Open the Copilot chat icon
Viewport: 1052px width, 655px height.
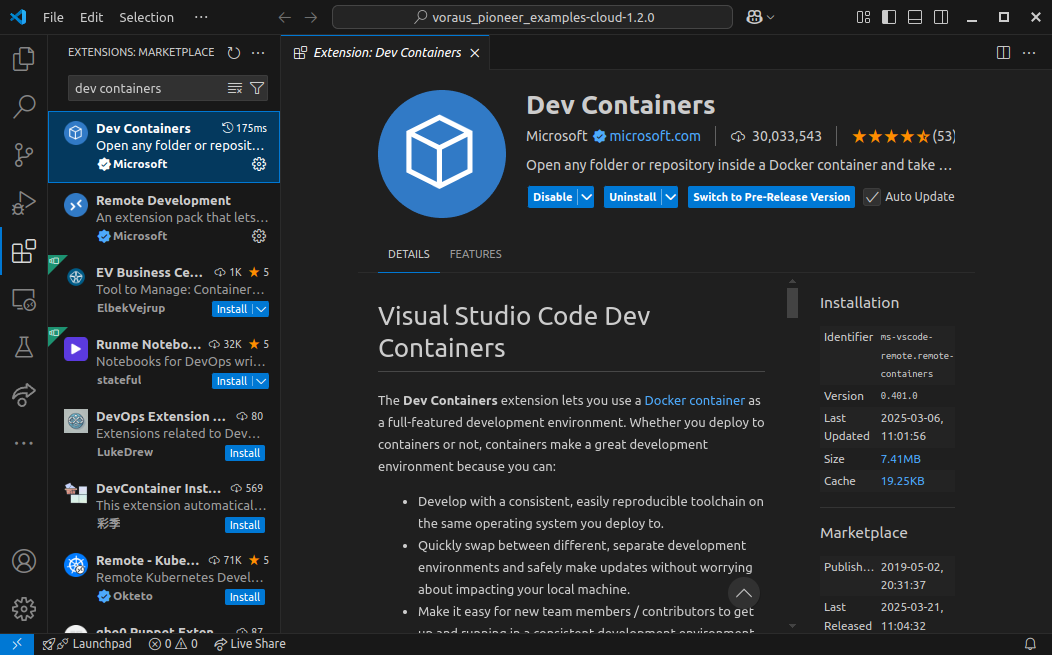[754, 17]
